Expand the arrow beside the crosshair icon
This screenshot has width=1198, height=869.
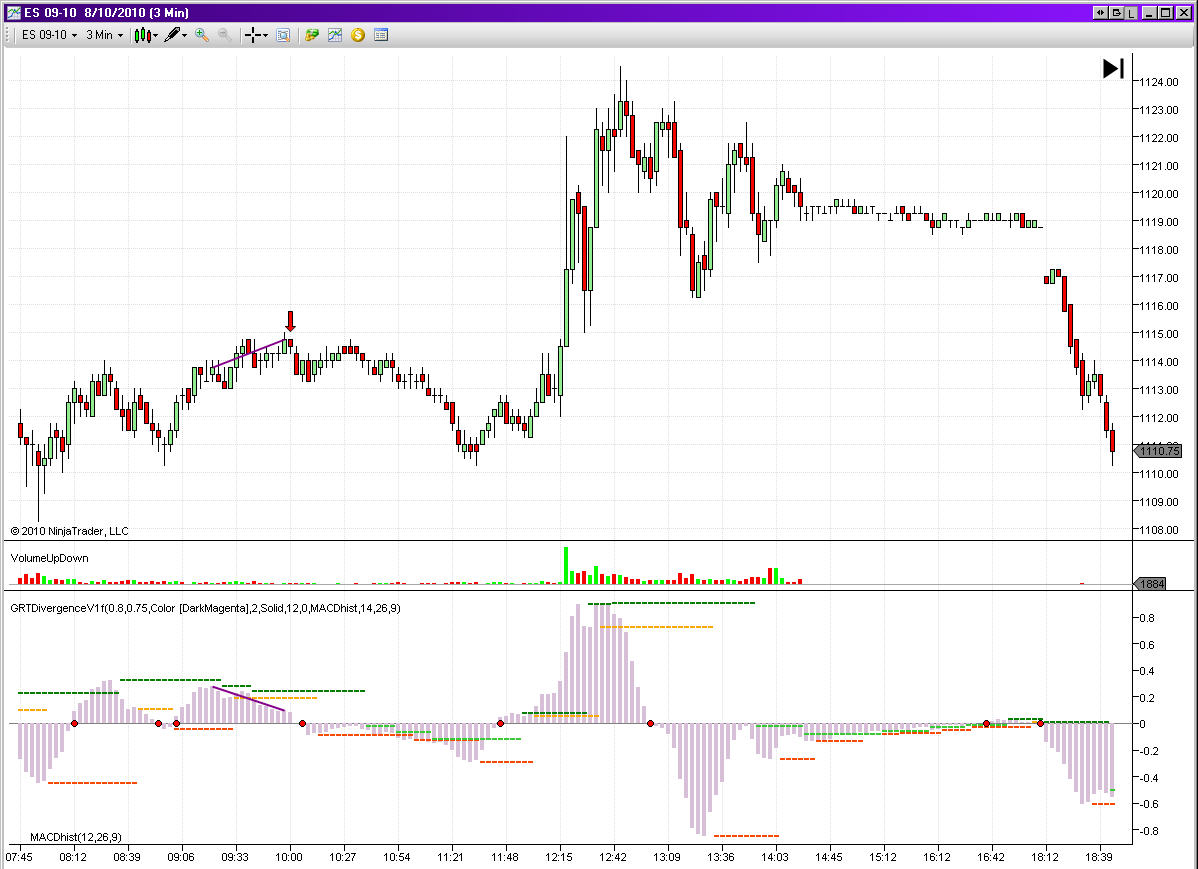265,36
